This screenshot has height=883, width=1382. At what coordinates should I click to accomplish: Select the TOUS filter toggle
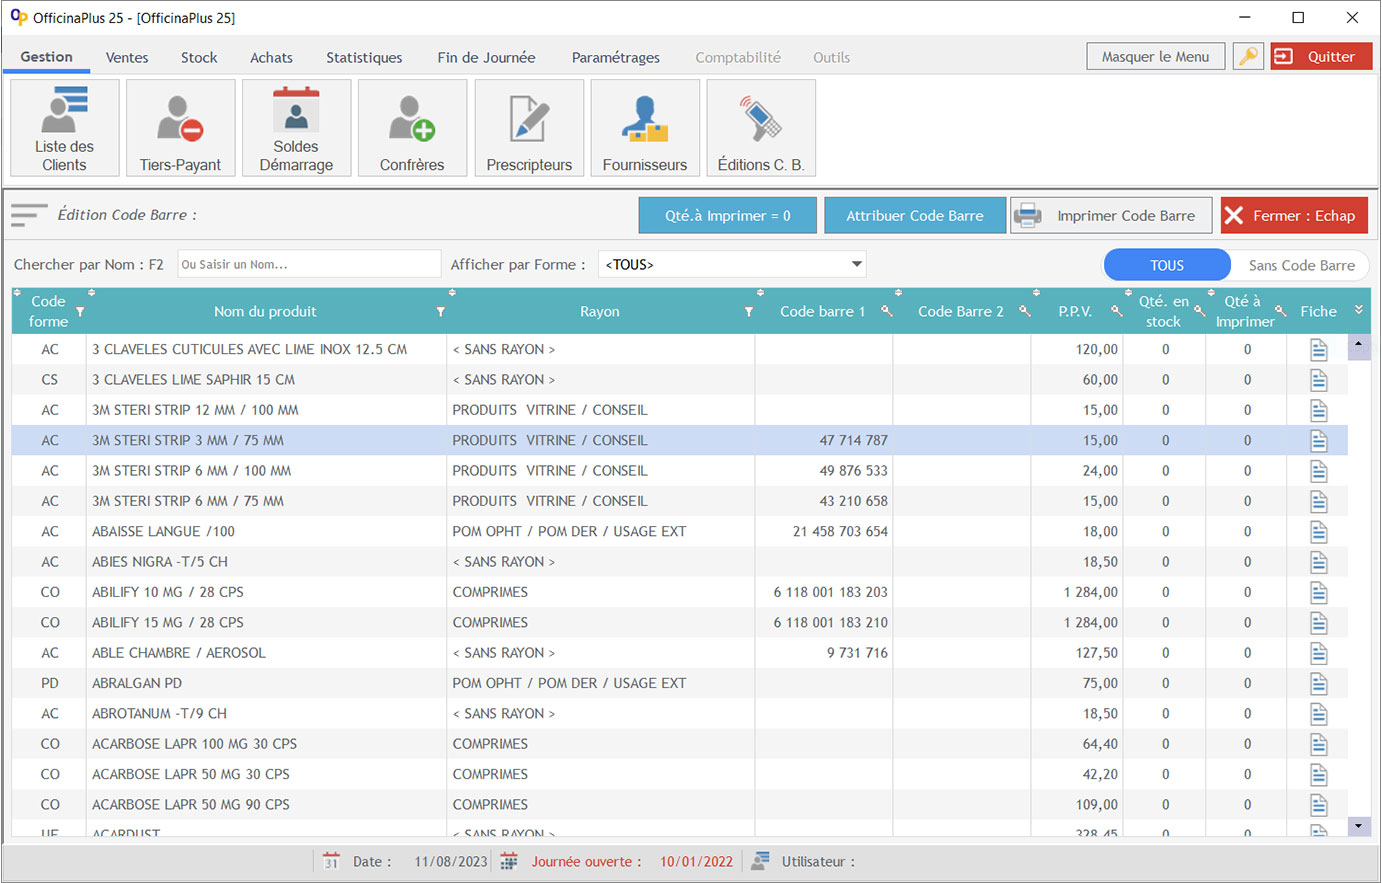pyautogui.click(x=1166, y=265)
